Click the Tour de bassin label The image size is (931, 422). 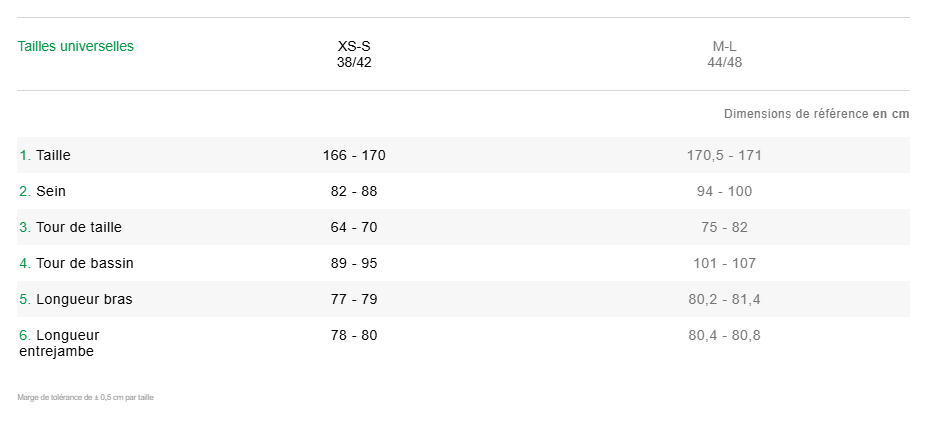coord(84,263)
